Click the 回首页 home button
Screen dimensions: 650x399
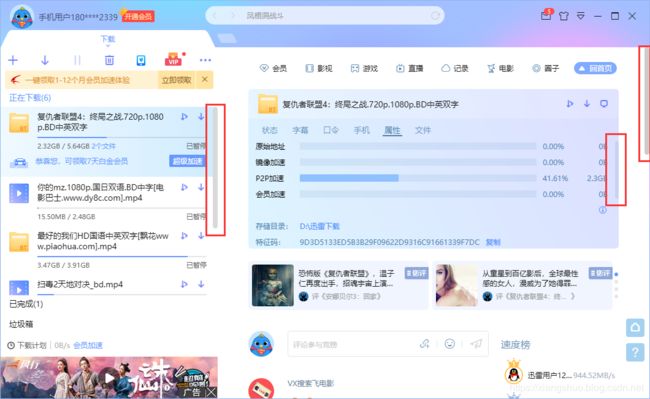[x=595, y=68]
